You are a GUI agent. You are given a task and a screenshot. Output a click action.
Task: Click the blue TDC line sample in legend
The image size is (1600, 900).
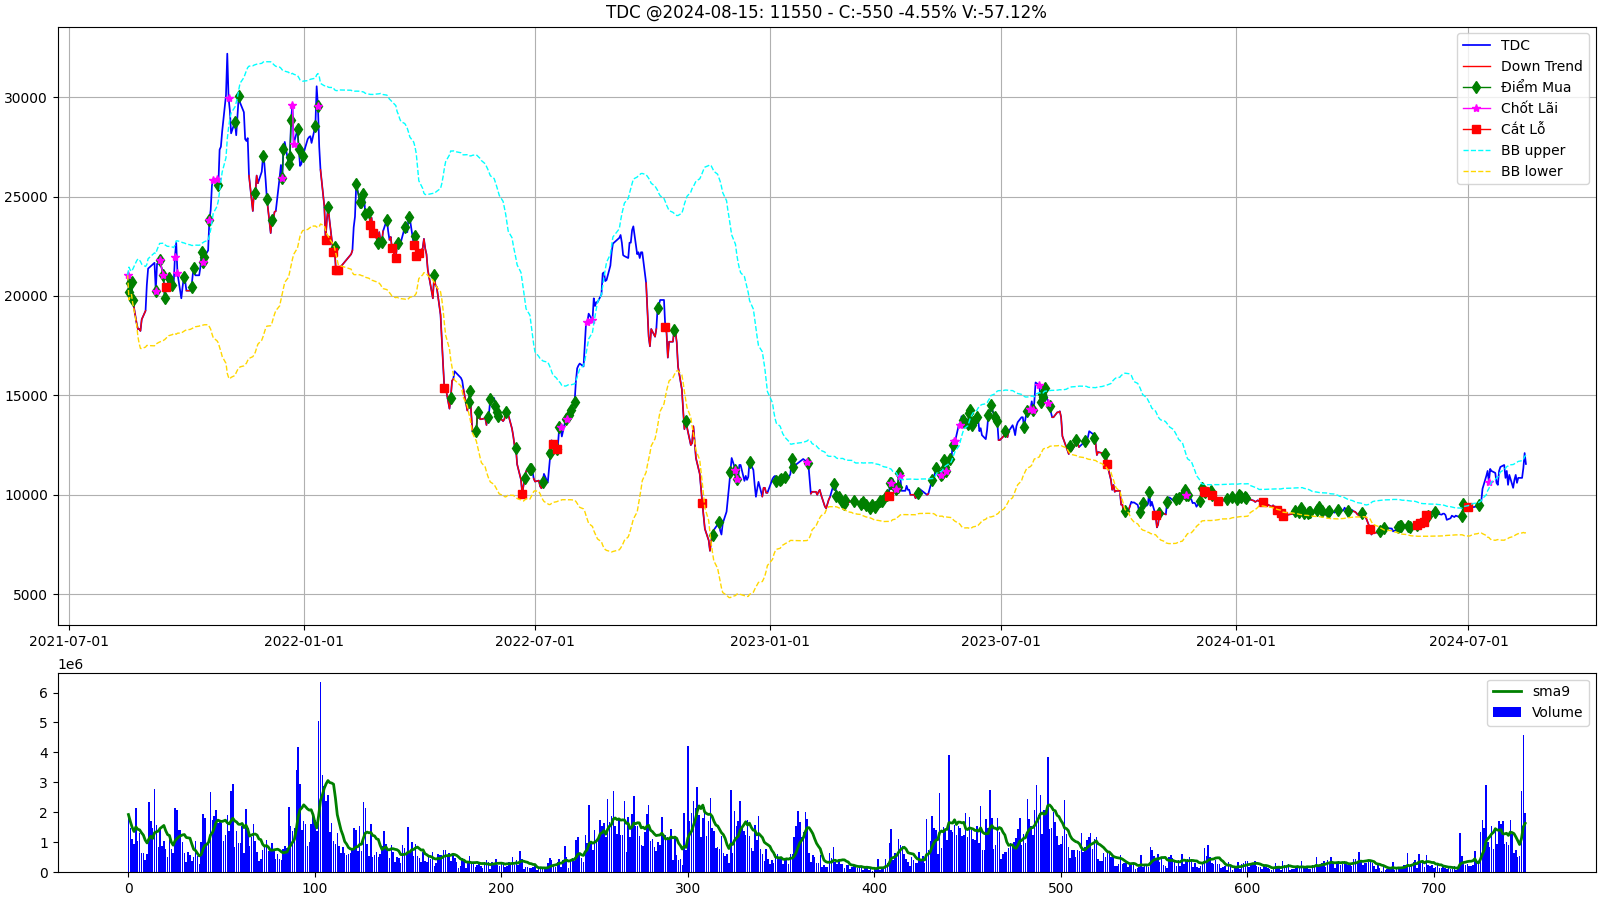(x=1476, y=45)
